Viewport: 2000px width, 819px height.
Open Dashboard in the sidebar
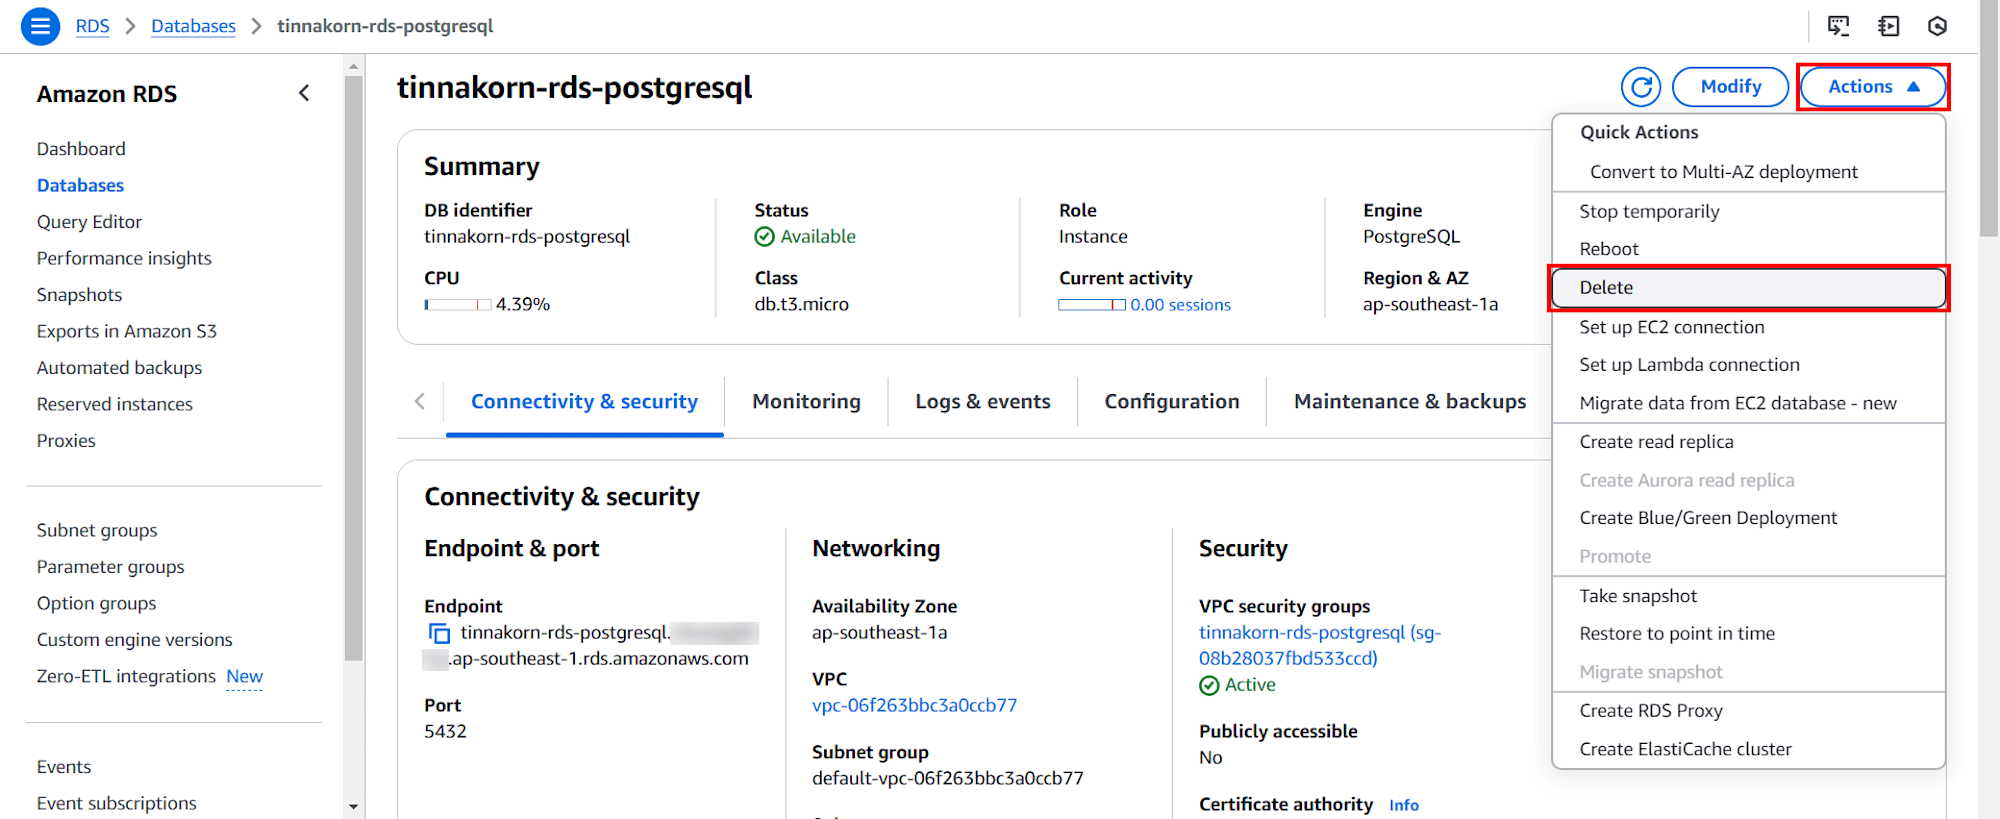pyautogui.click(x=81, y=149)
